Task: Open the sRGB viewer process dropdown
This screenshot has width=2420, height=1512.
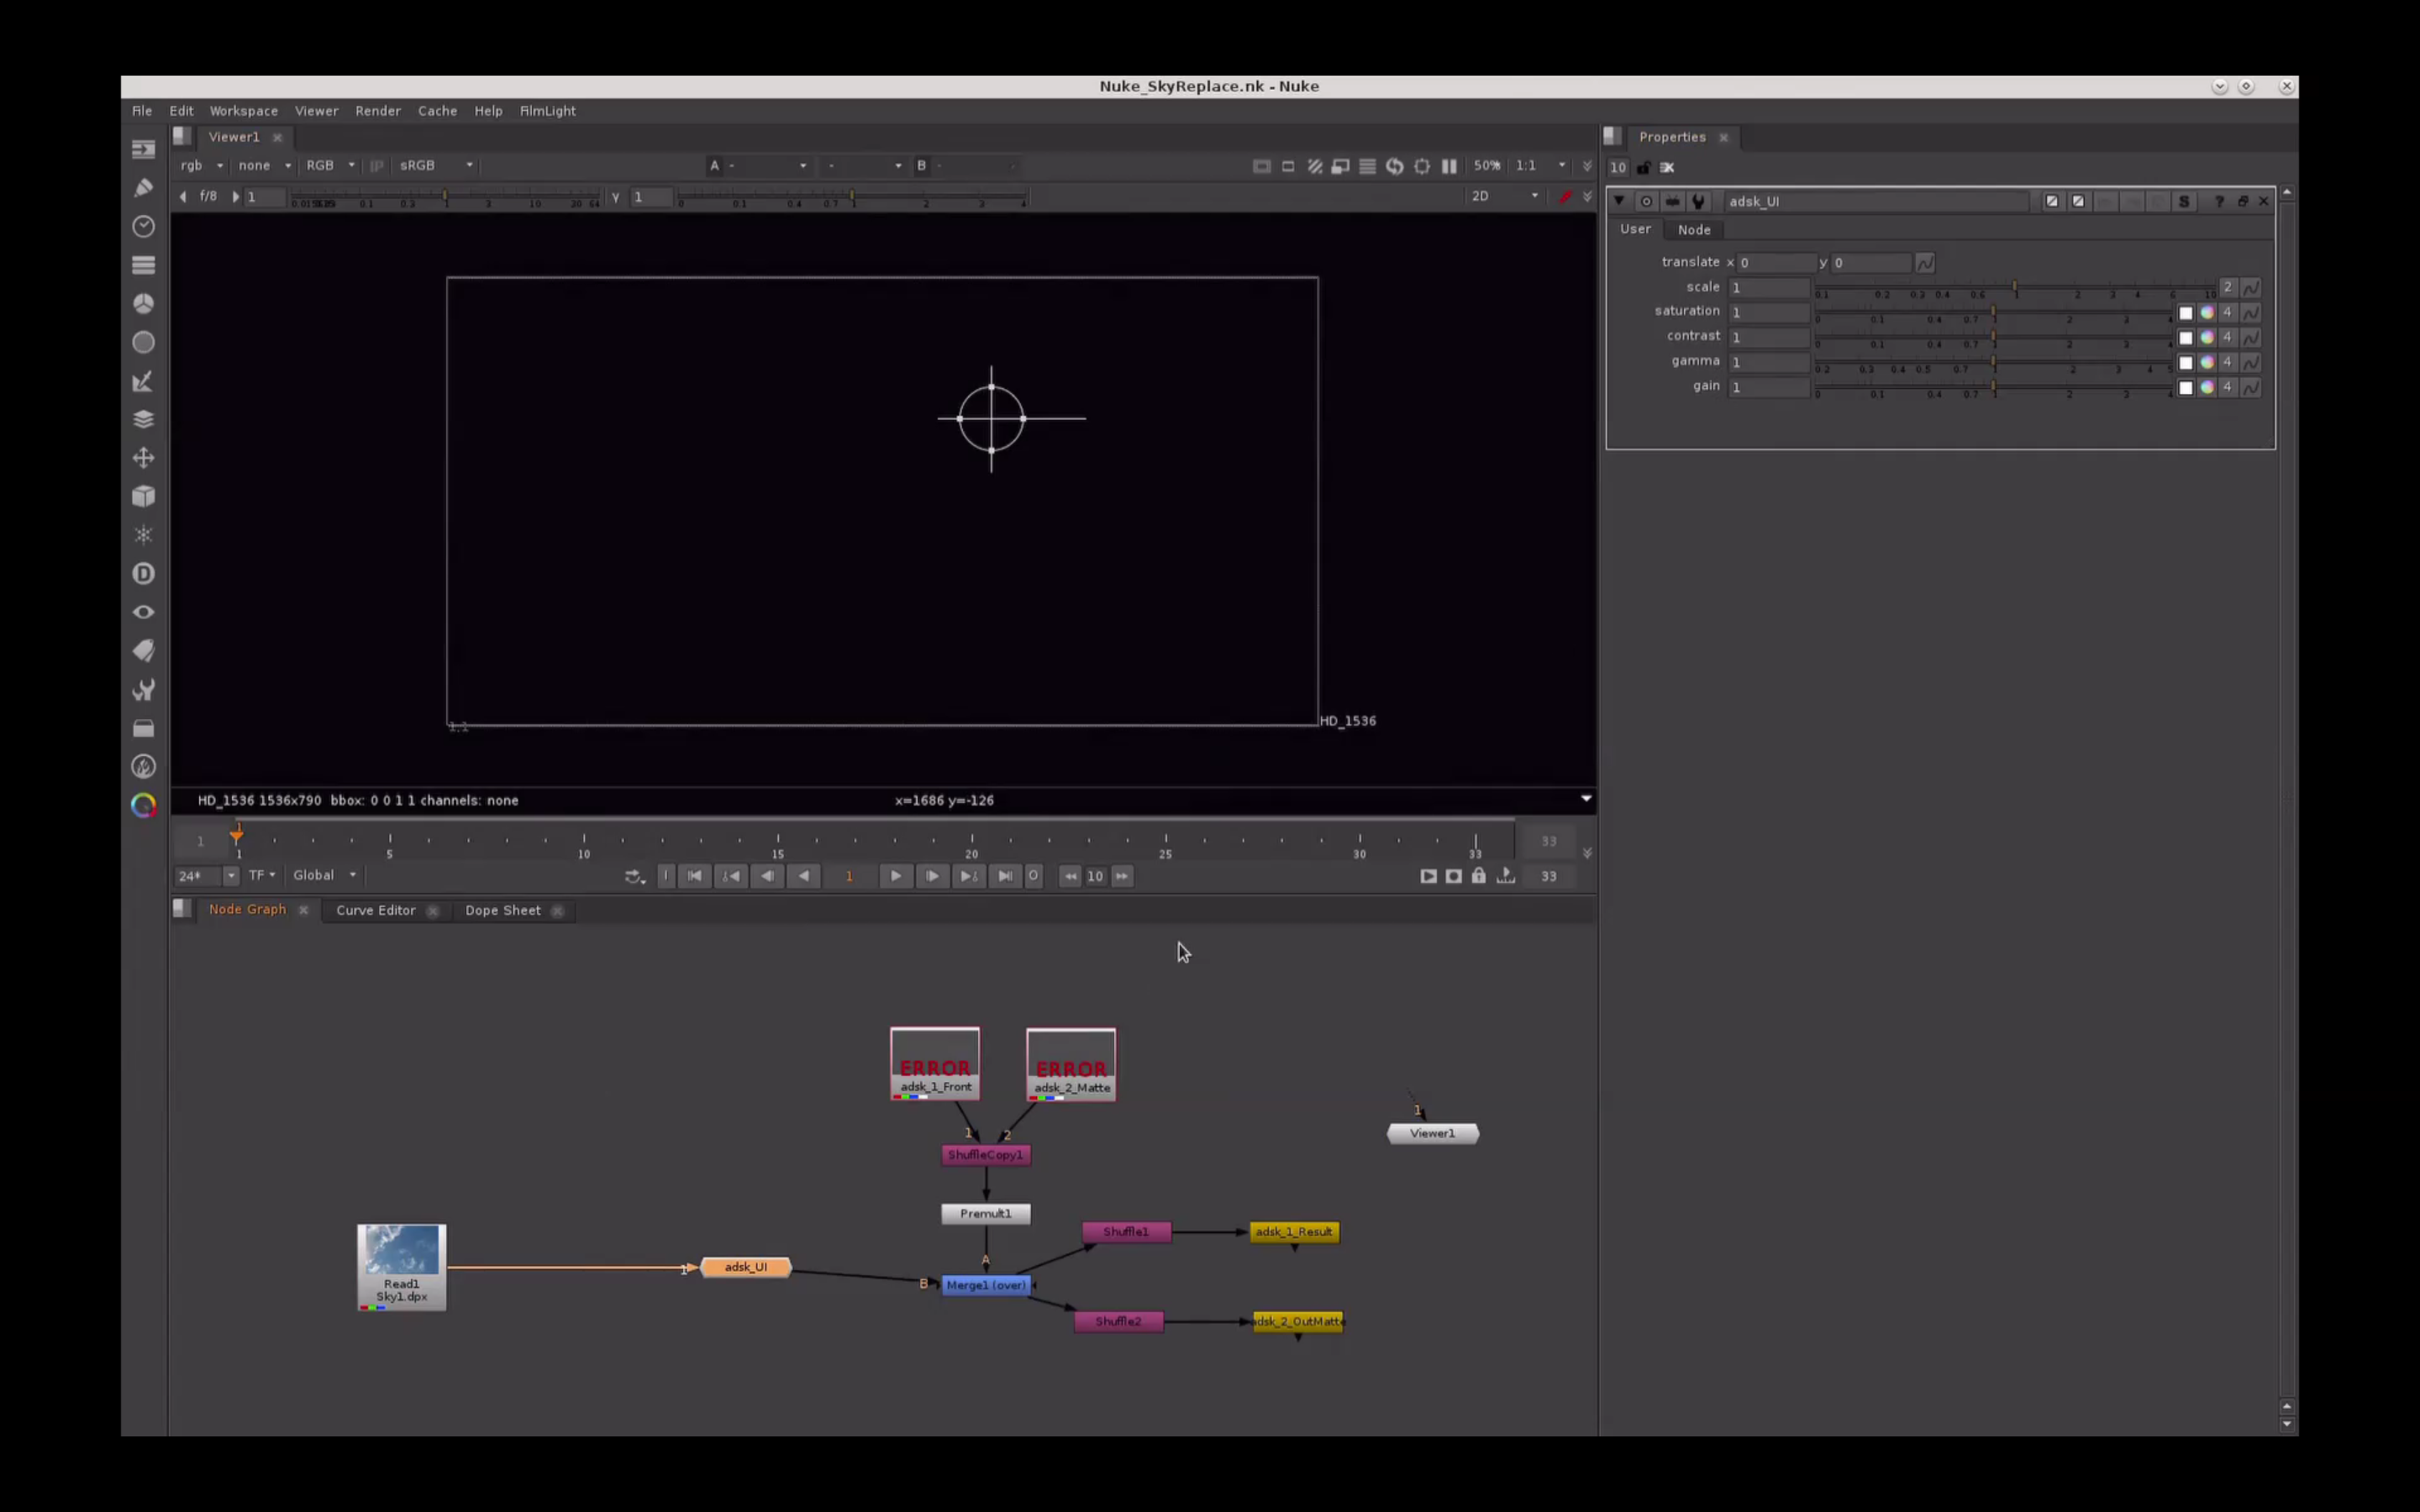Action: (436, 166)
